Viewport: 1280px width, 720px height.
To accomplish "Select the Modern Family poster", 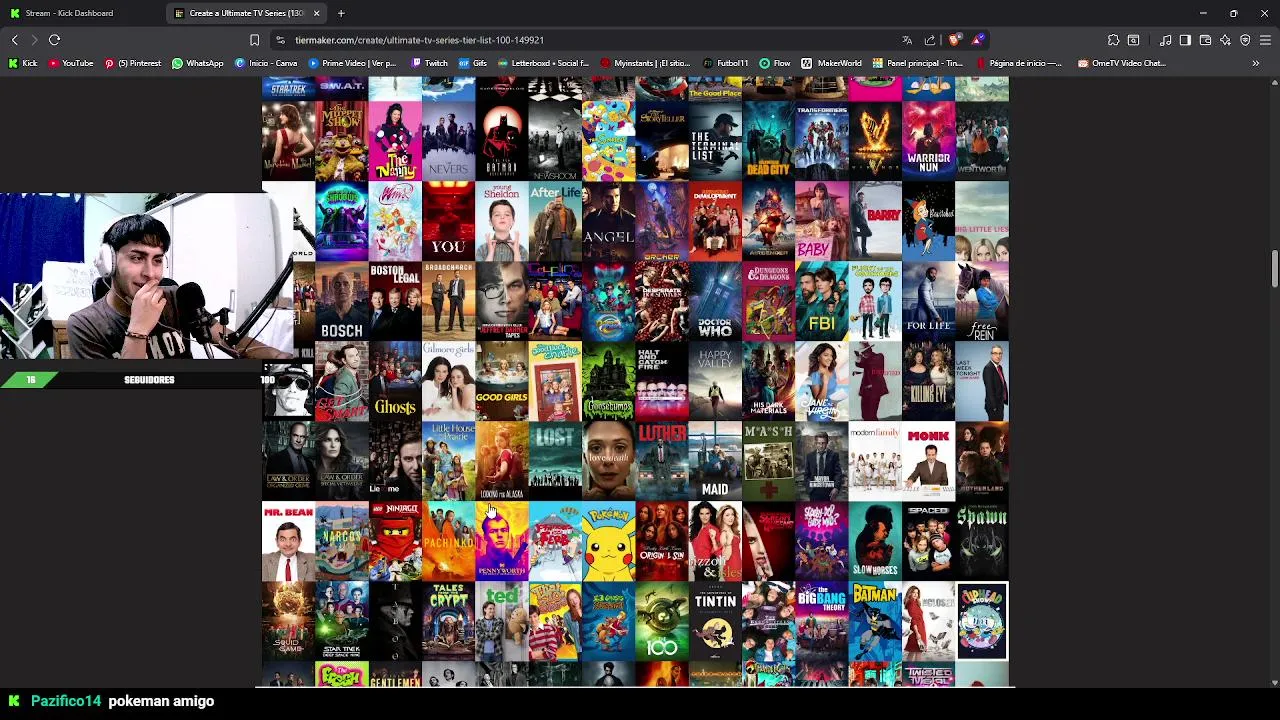I will 875,461.
